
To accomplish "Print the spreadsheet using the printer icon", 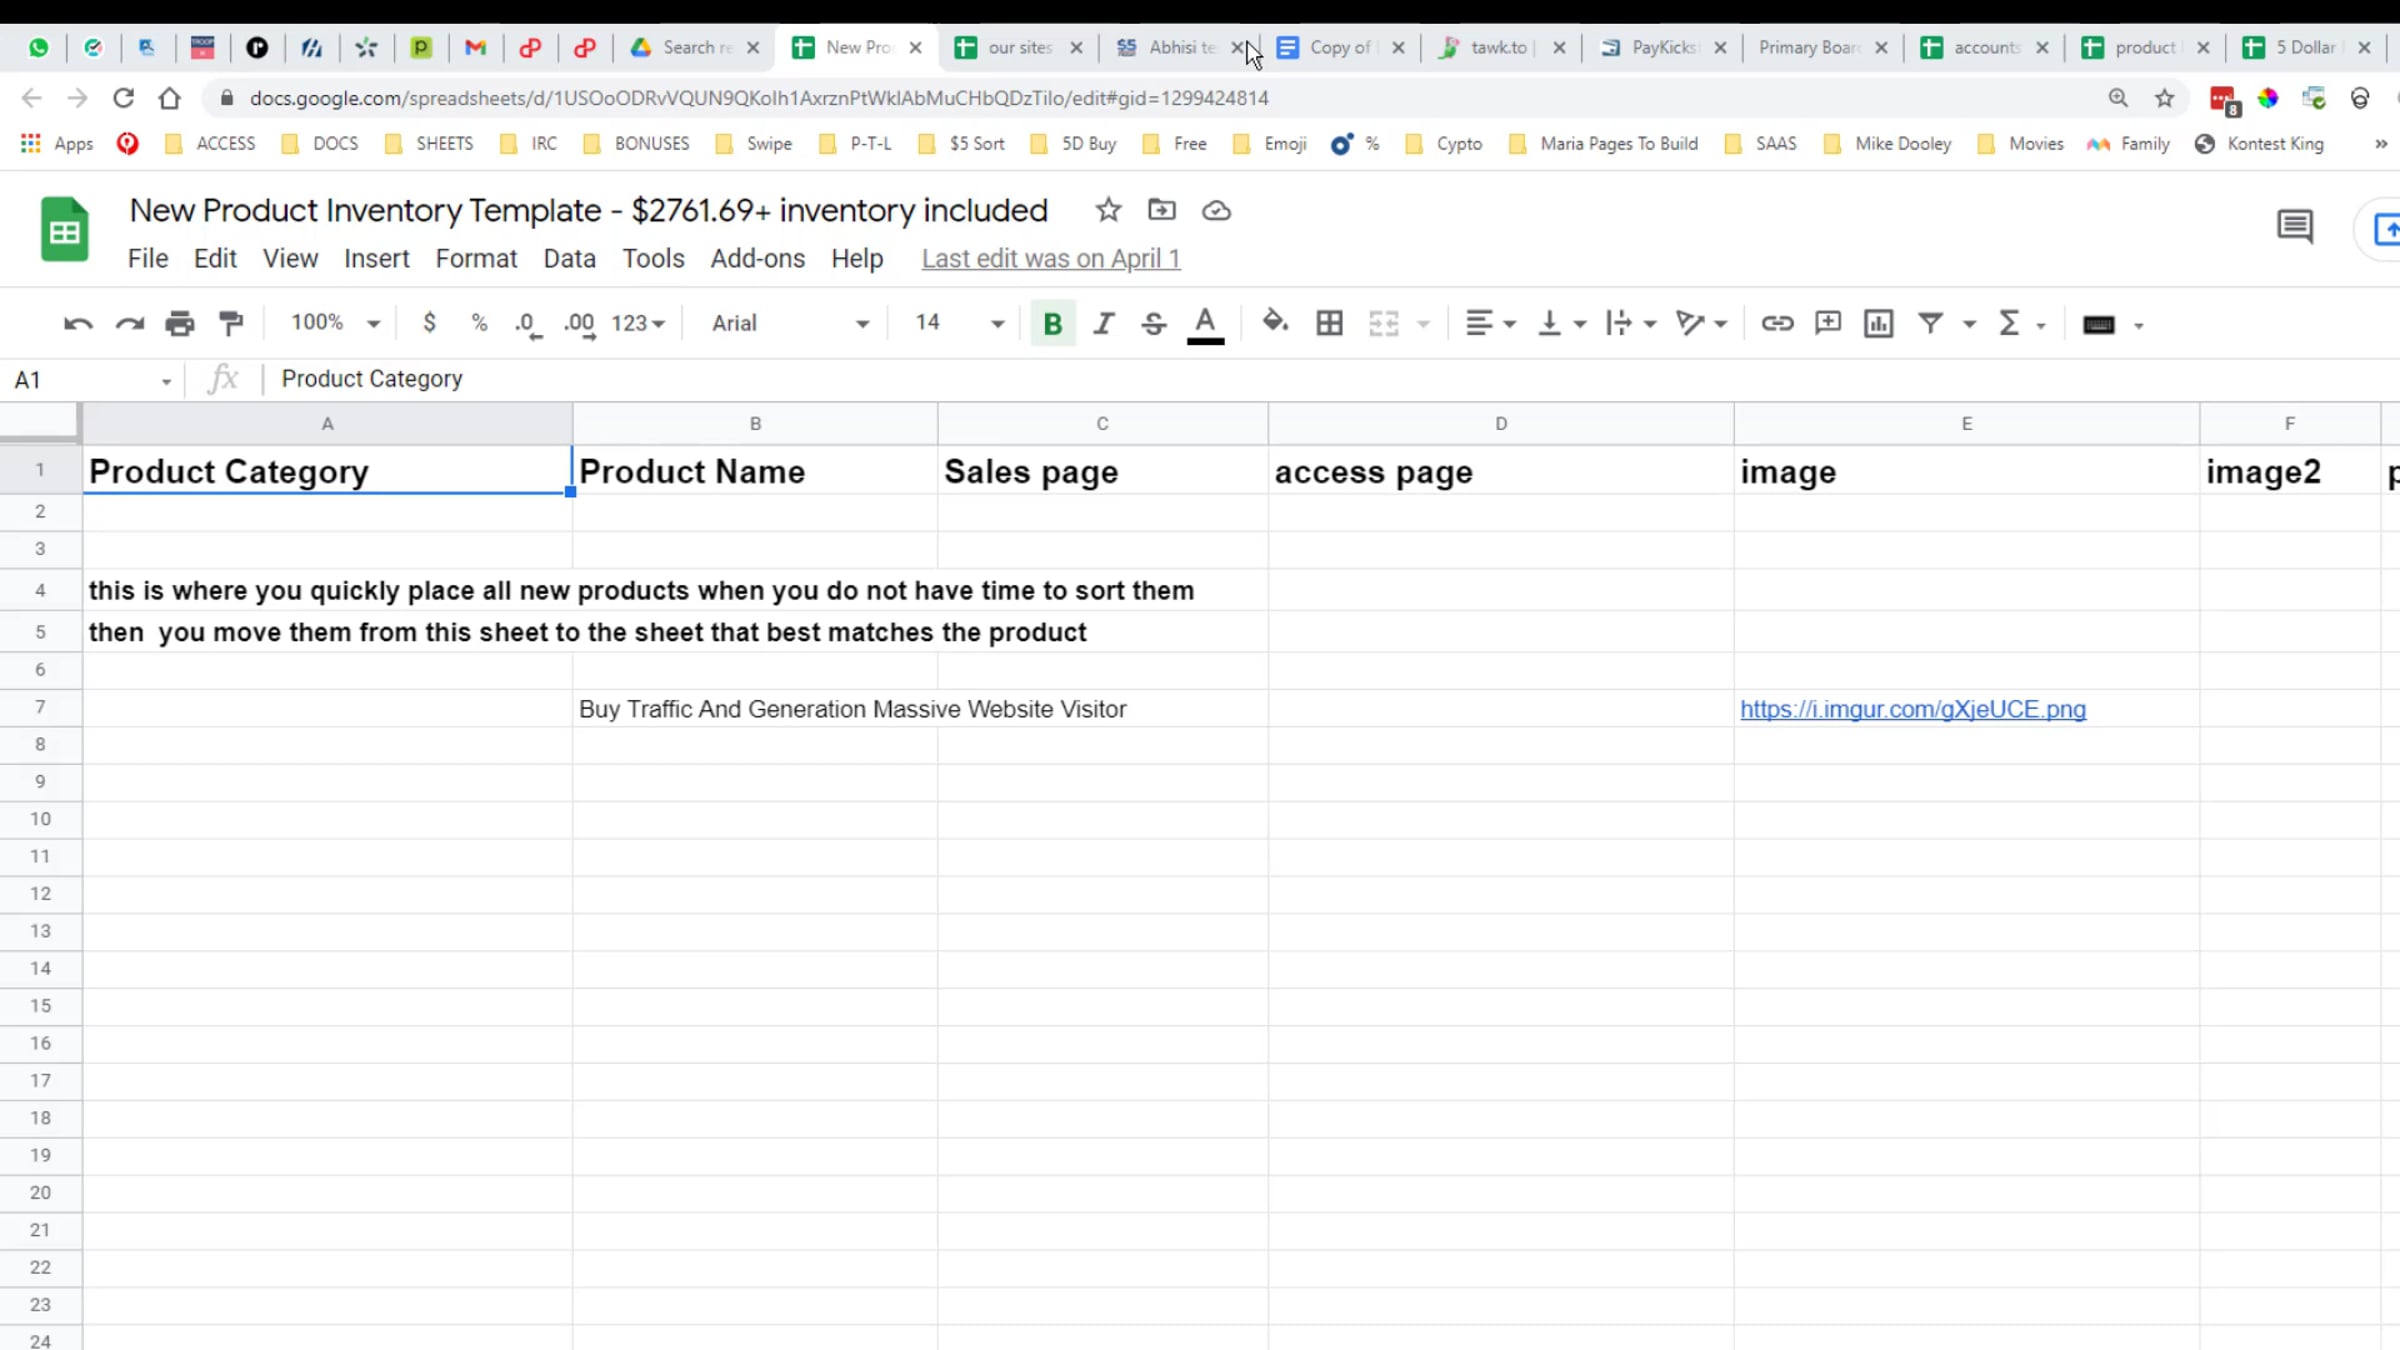I will 180,324.
